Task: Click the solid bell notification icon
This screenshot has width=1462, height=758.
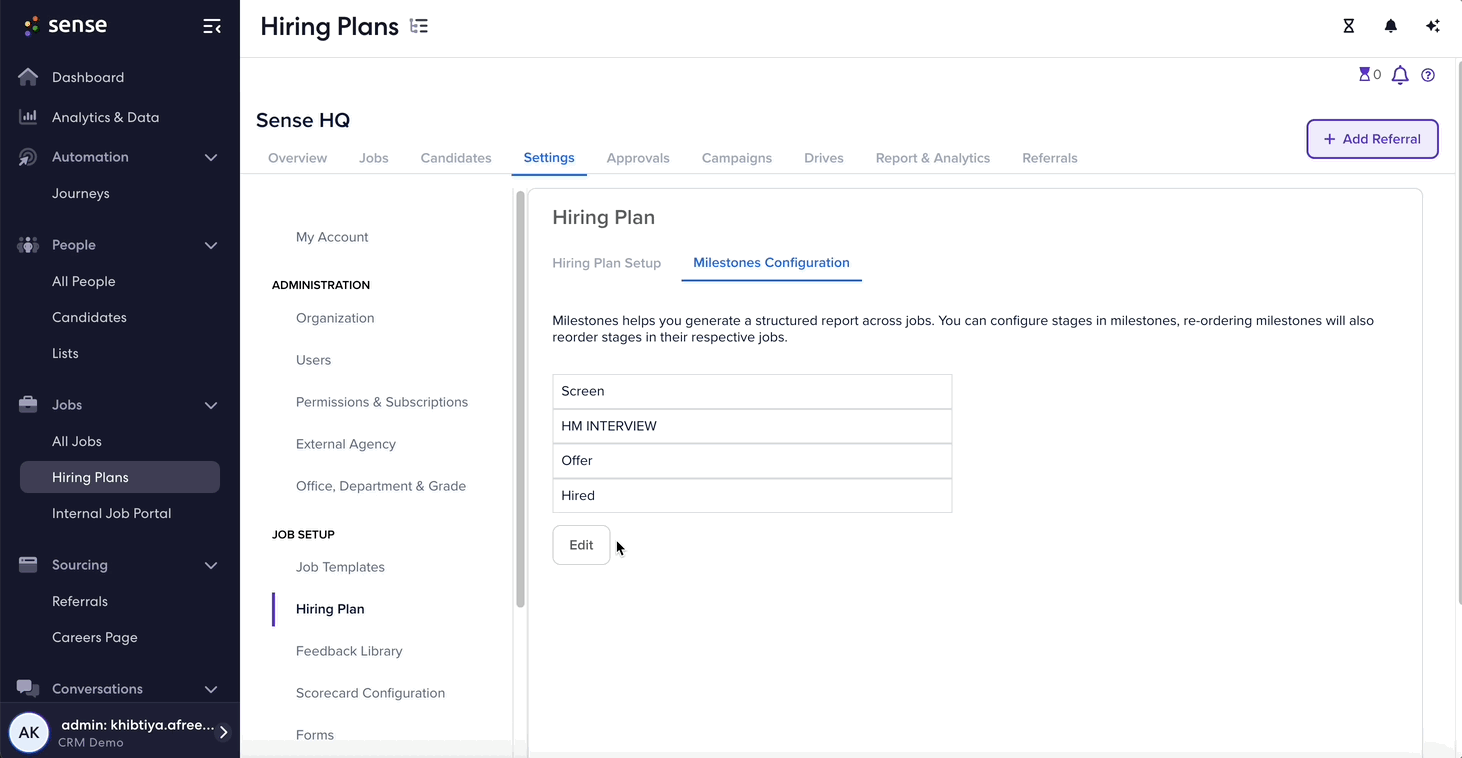Action: [x=1390, y=26]
